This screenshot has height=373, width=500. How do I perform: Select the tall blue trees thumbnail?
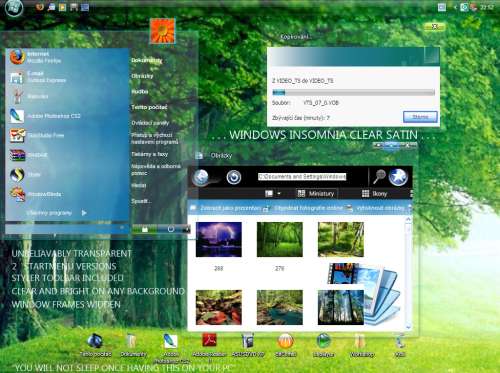click(x=341, y=307)
